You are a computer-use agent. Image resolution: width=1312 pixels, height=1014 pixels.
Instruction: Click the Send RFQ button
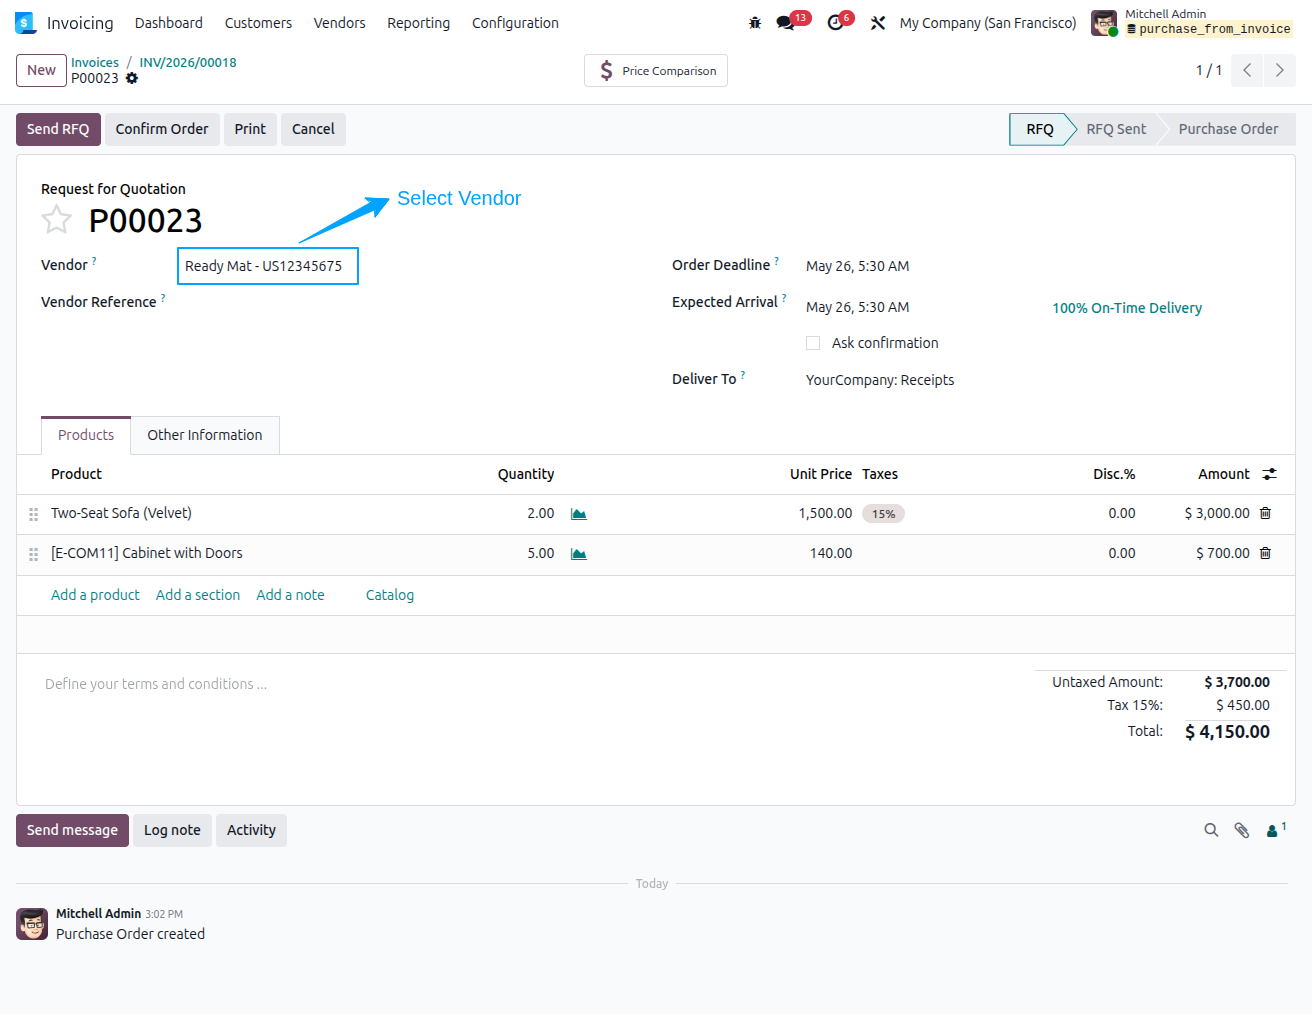coord(58,129)
